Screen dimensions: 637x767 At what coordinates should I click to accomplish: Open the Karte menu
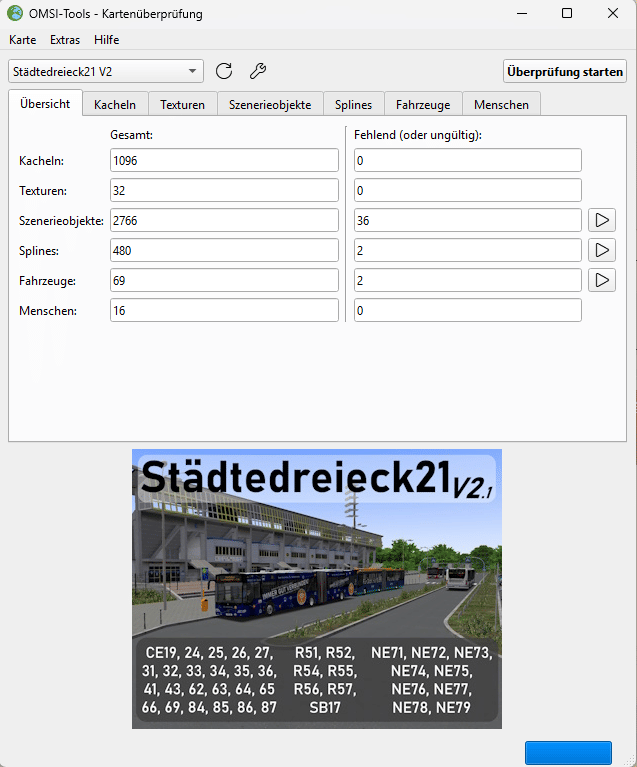tap(22, 40)
